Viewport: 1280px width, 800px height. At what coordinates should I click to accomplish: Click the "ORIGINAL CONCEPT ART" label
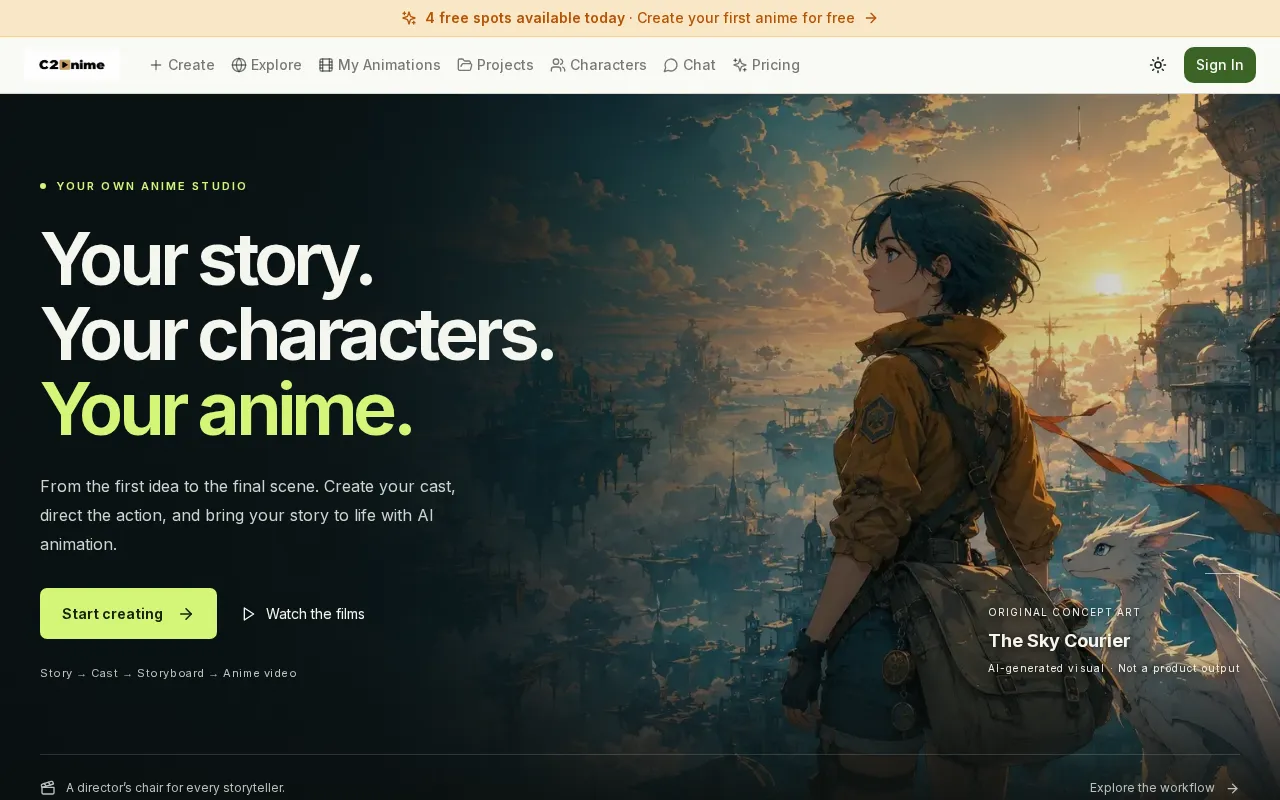(1064, 612)
